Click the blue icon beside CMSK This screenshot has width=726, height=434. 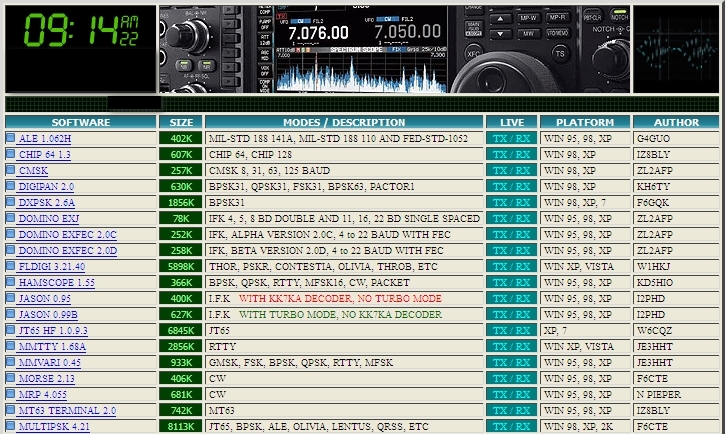(10, 170)
